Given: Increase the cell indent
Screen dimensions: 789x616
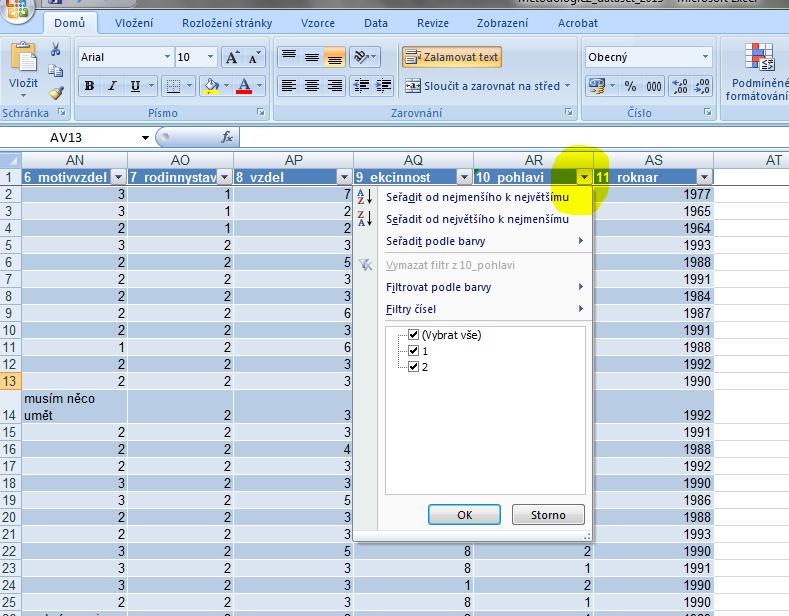Looking at the screenshot, I should 383,86.
